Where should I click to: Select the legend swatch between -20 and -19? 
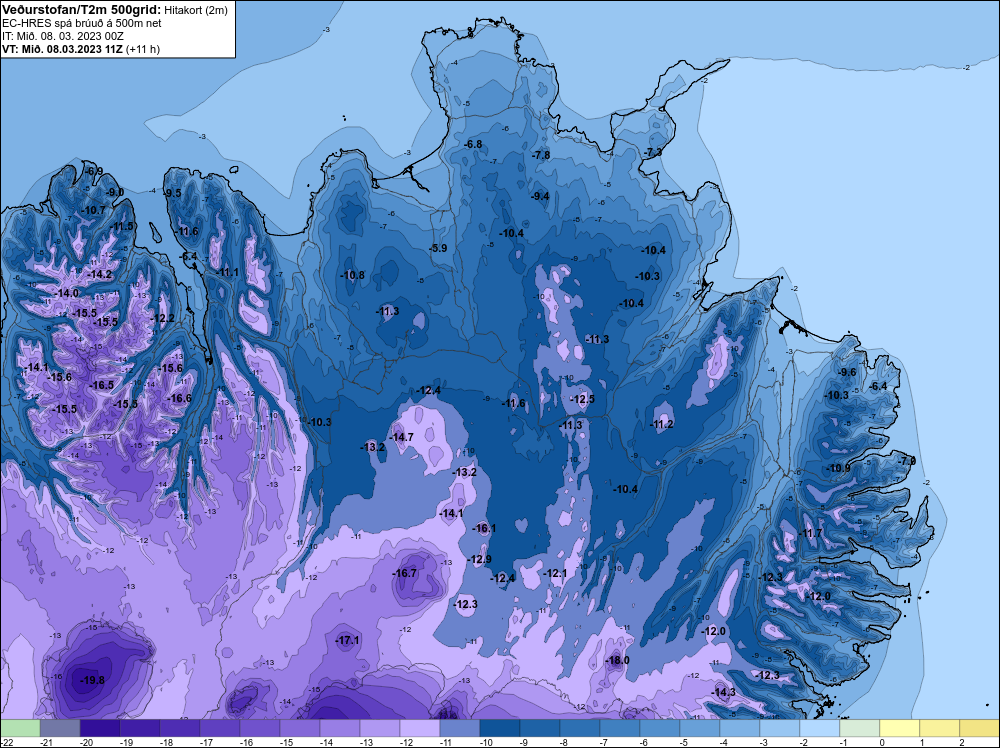tap(99, 728)
